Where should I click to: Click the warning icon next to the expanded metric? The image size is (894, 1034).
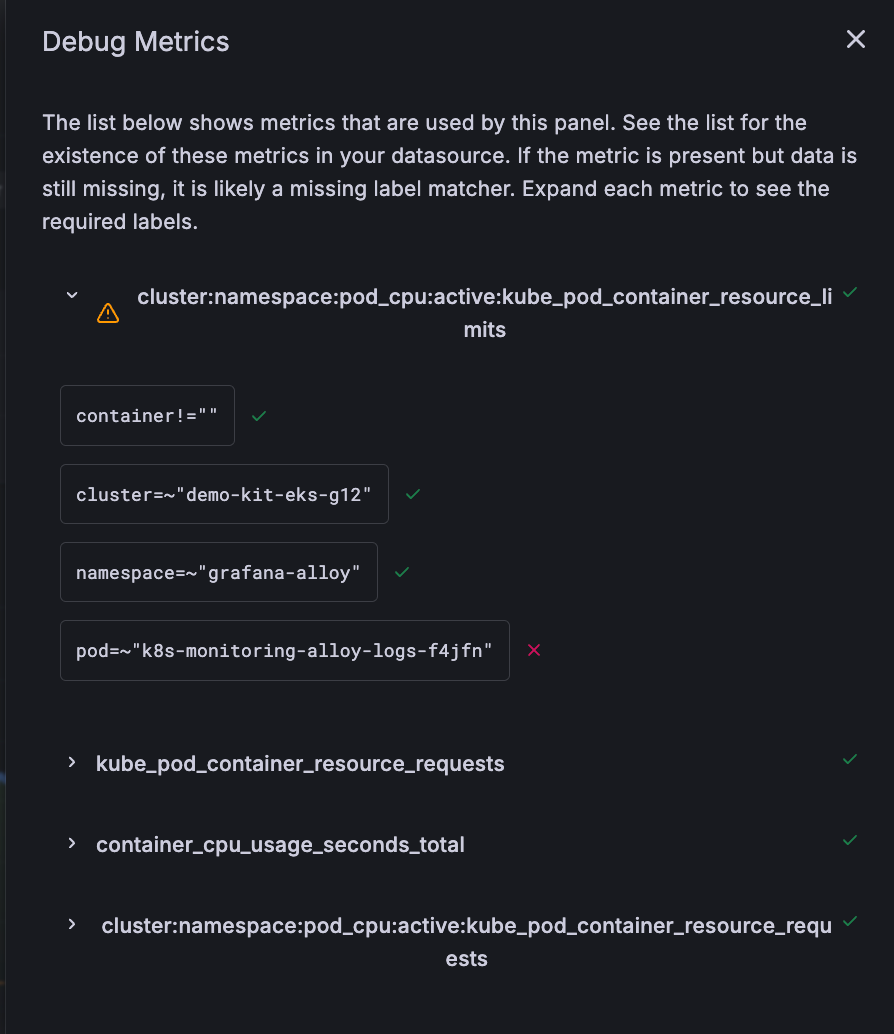107,313
